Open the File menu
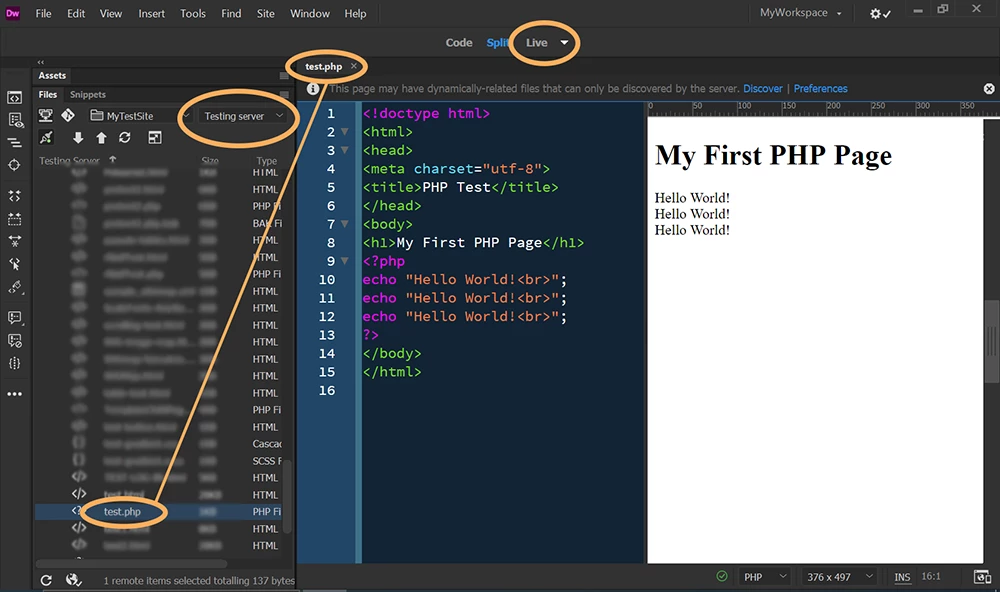Viewport: 1000px width, 592px height. tap(43, 13)
